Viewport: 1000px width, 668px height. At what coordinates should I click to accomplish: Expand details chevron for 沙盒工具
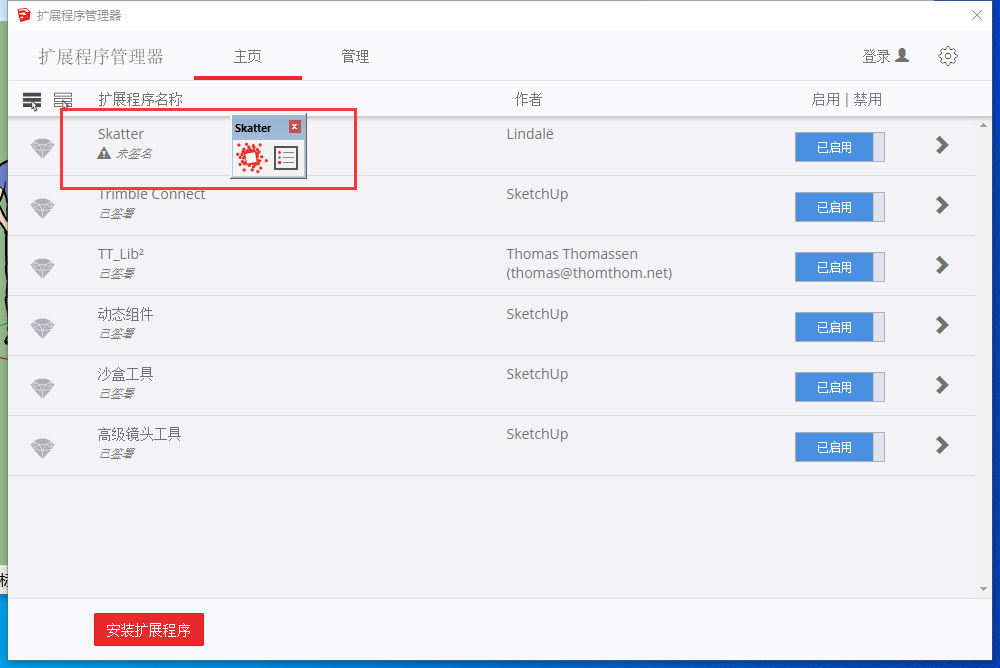tap(942, 385)
